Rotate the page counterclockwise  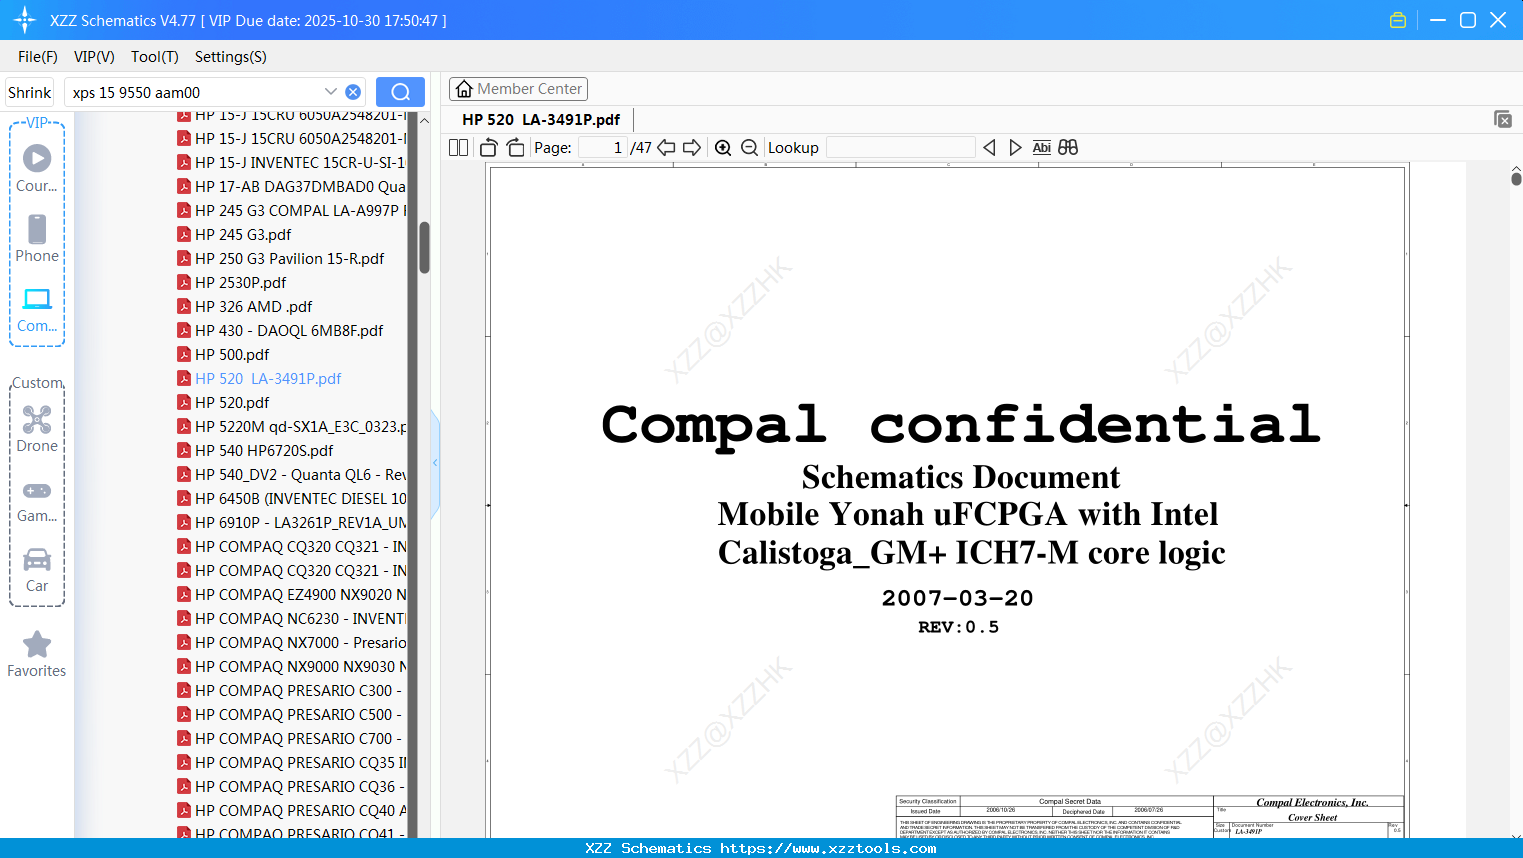click(489, 148)
